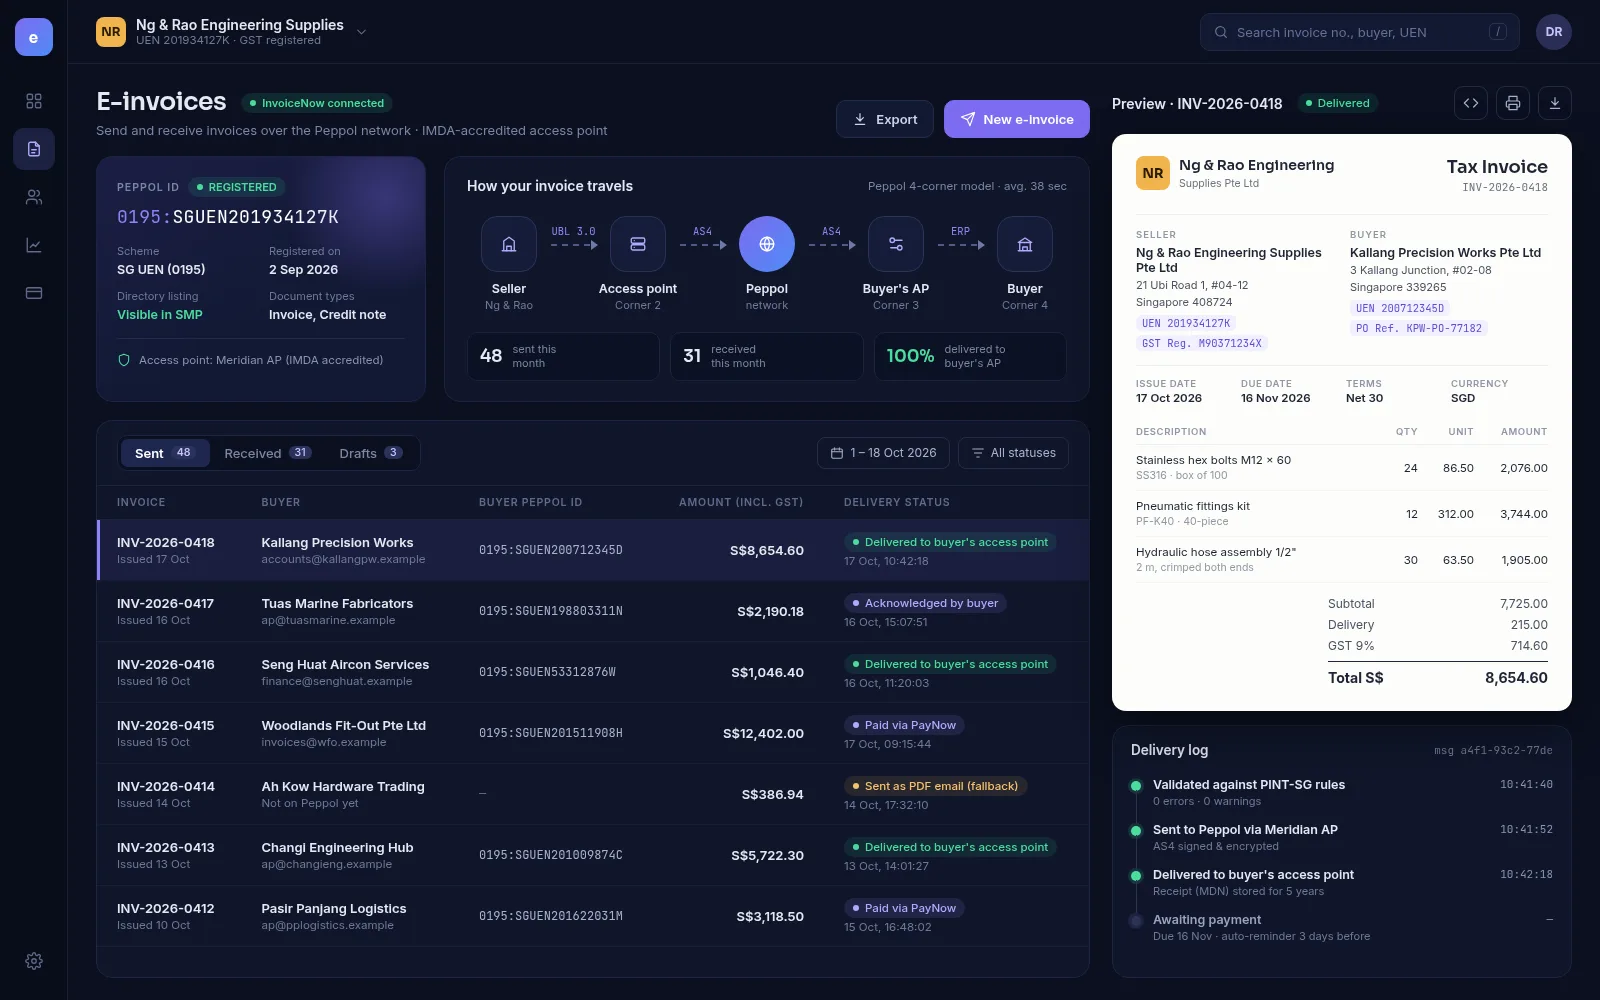Click the InvoiceNow connected badge
Viewport: 1600px width, 1000px height.
[x=317, y=103]
